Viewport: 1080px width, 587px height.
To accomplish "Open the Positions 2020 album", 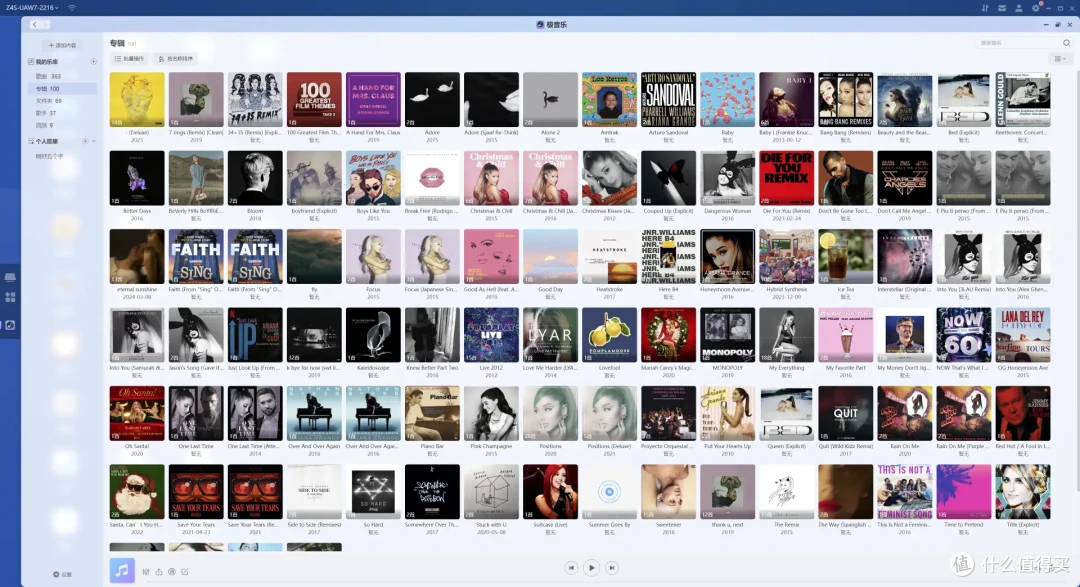I will click(x=550, y=413).
